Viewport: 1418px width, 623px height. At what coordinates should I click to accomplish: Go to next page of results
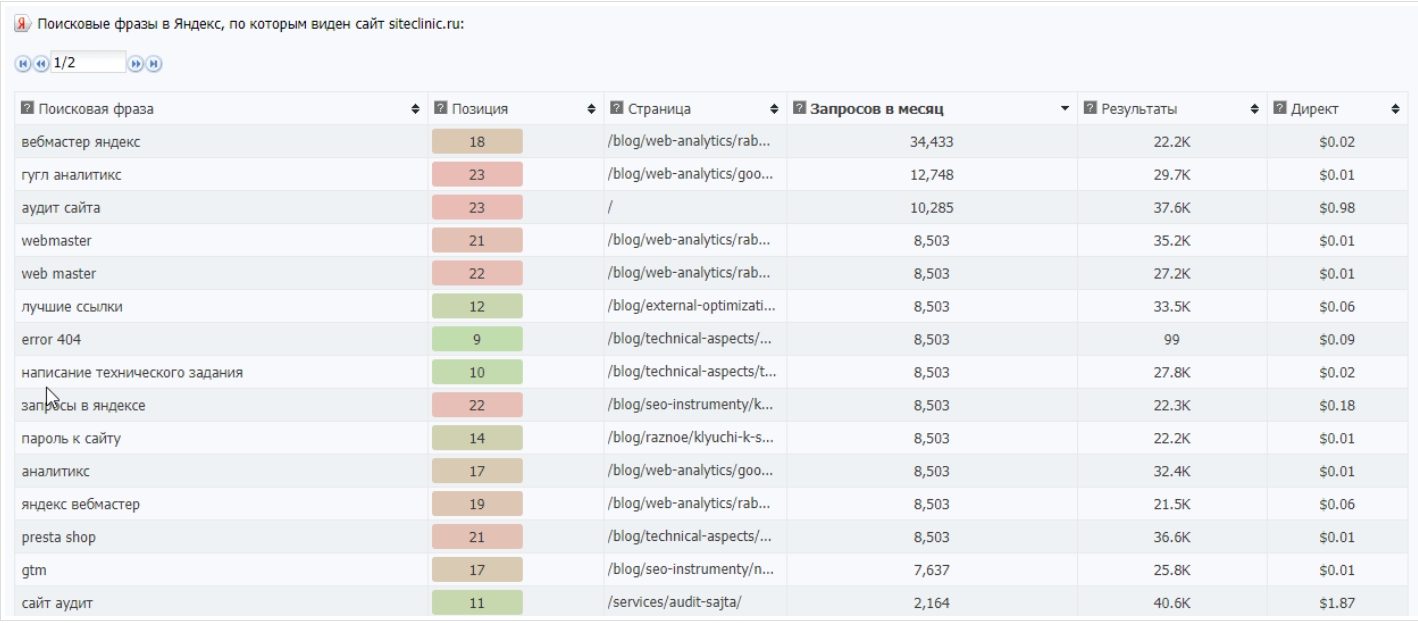(x=136, y=64)
